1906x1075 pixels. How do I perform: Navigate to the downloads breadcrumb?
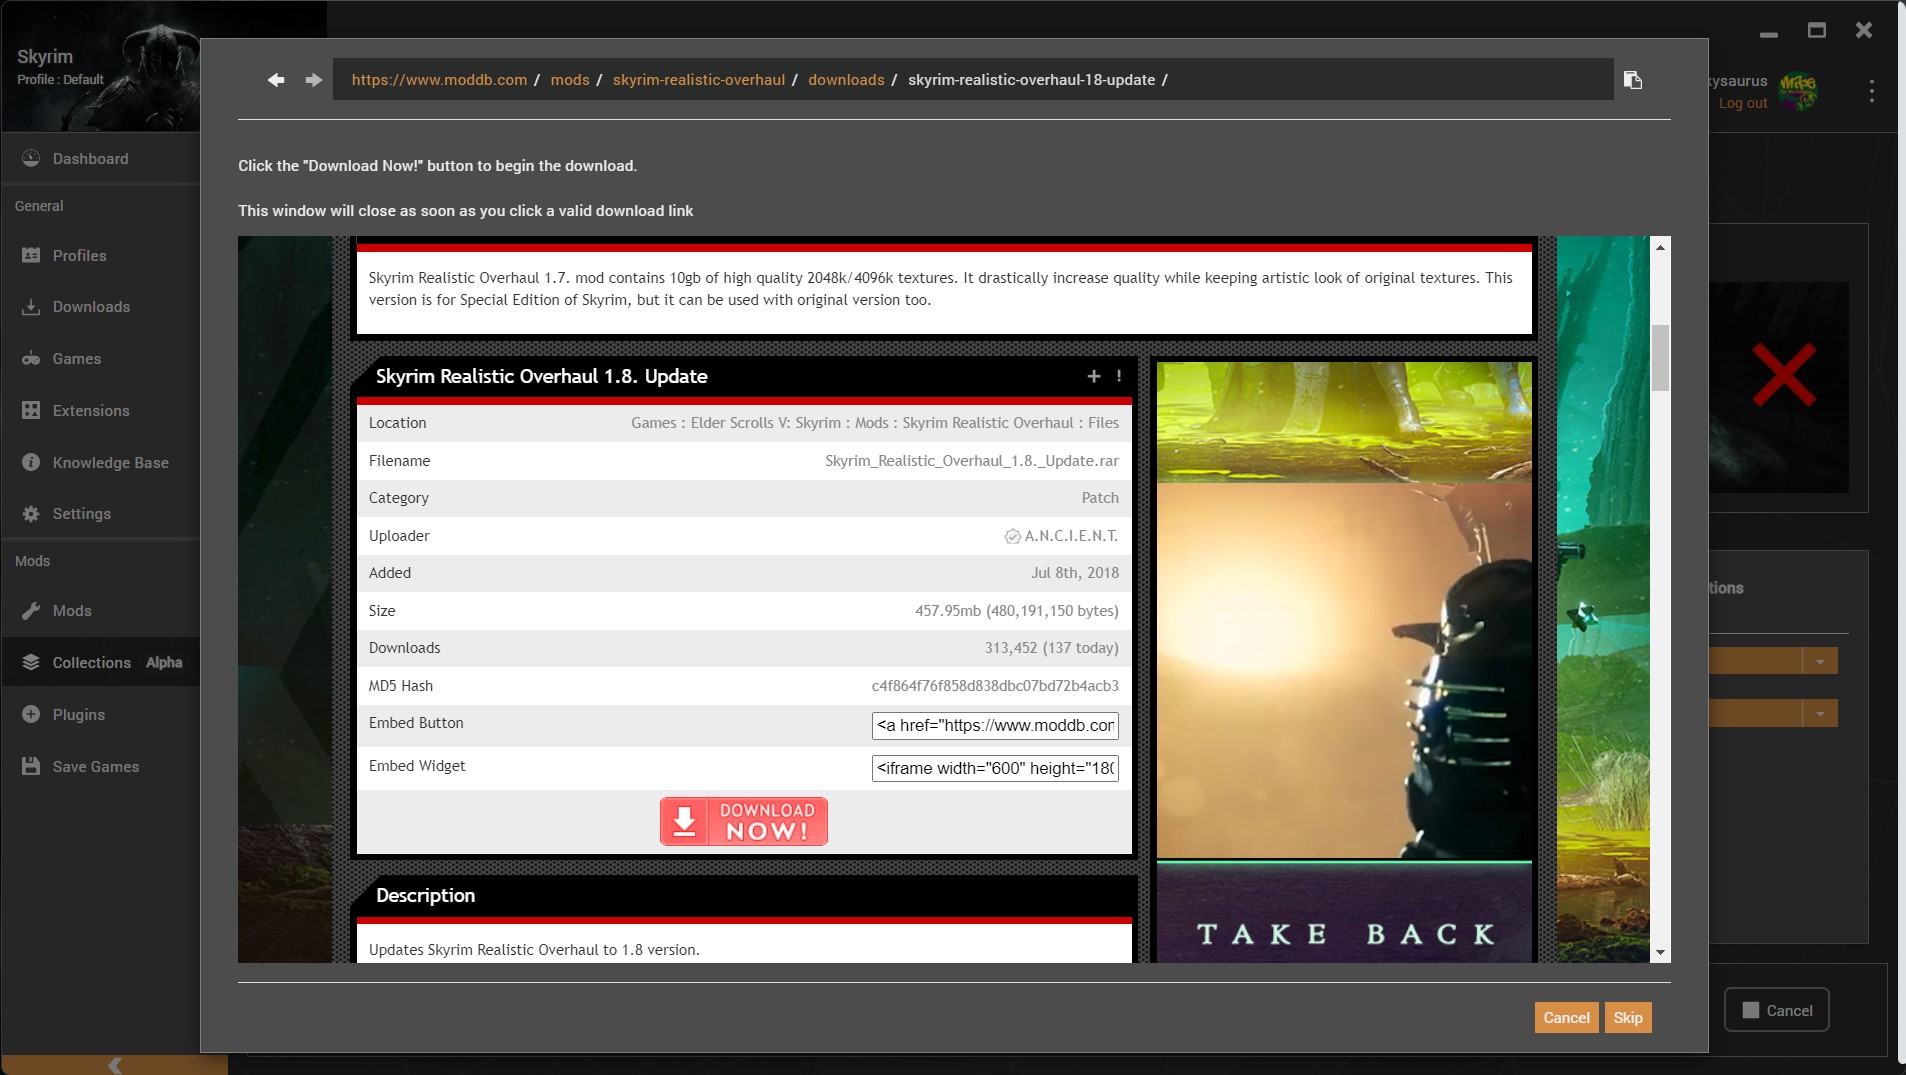[846, 80]
